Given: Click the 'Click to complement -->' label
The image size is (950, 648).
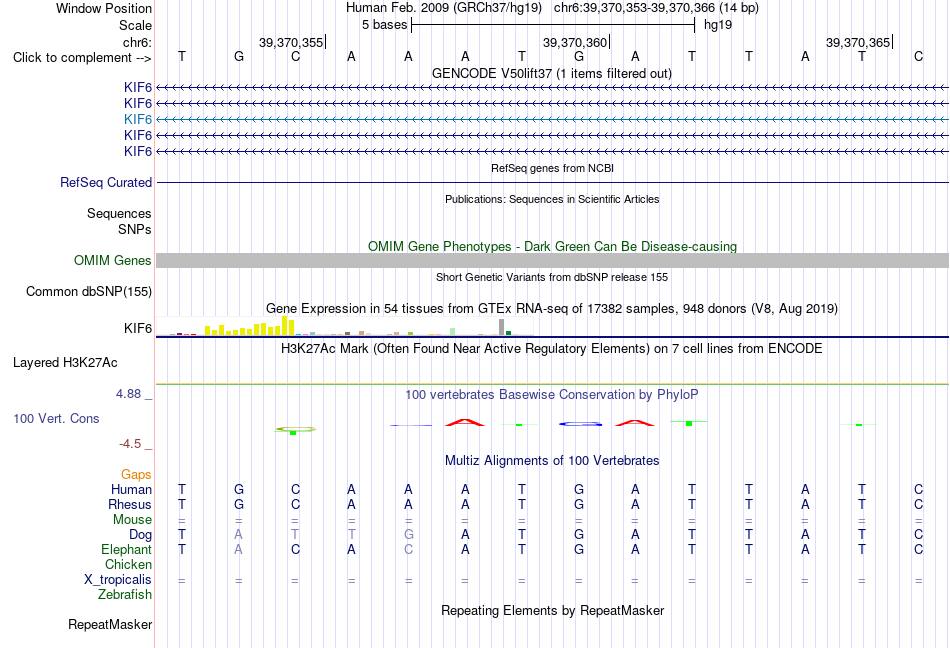Looking at the screenshot, I should pos(82,58).
